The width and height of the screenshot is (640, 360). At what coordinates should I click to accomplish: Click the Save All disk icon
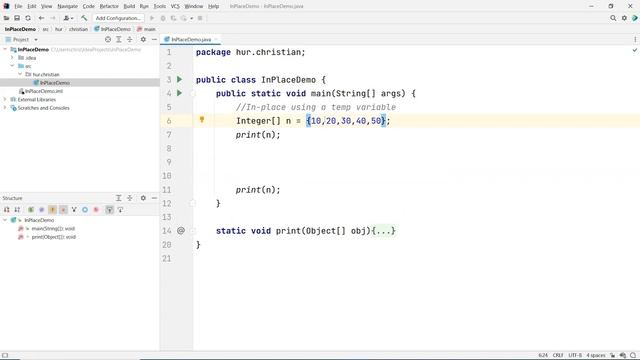17,18
